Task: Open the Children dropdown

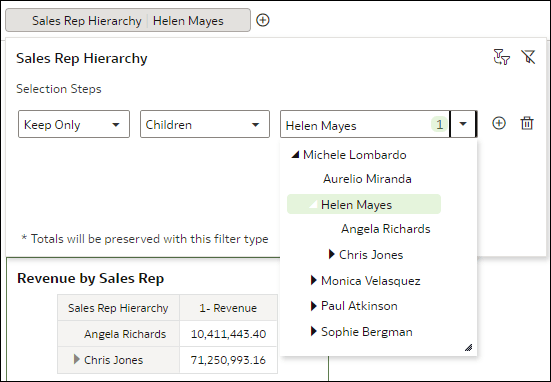Action: click(x=205, y=124)
